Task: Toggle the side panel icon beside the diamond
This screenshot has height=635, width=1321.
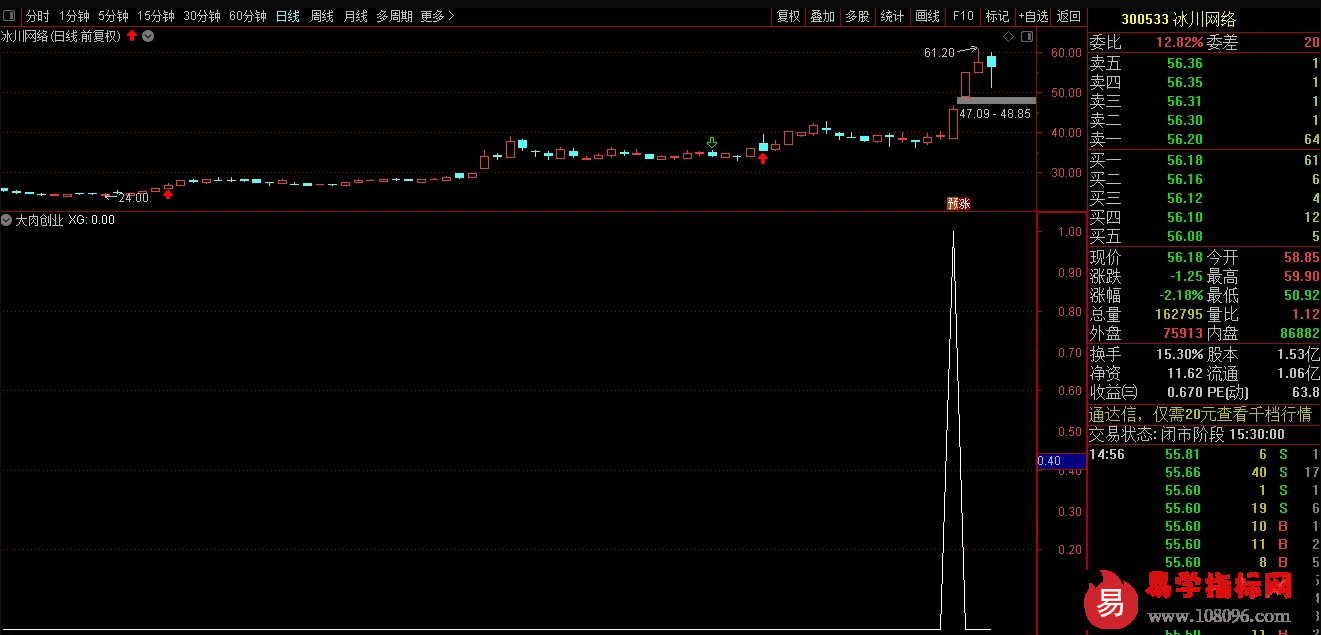Action: pyautogui.click(x=1026, y=36)
